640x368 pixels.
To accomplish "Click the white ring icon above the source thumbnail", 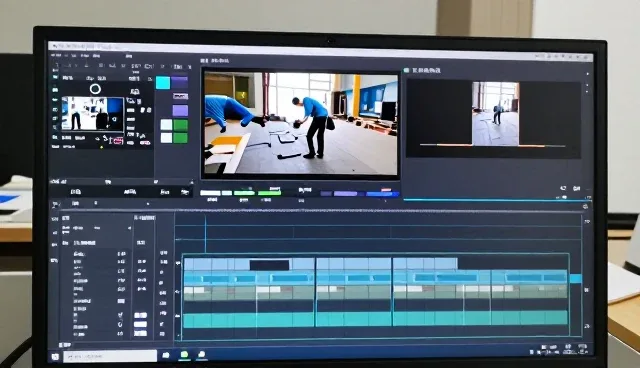I will tap(95, 89).
